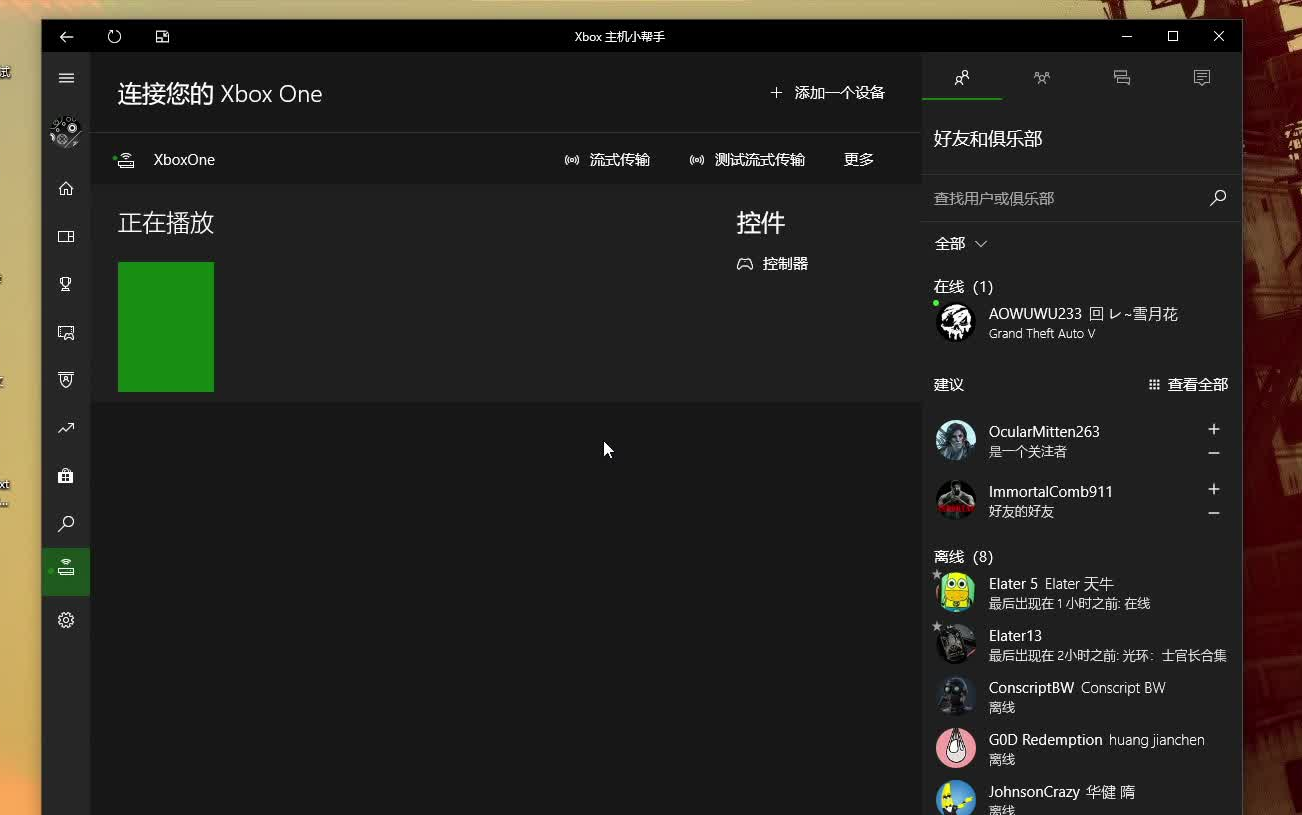The image size is (1302, 815).
Task: Click the search magnifier in sidebar
Action: pyautogui.click(x=66, y=524)
